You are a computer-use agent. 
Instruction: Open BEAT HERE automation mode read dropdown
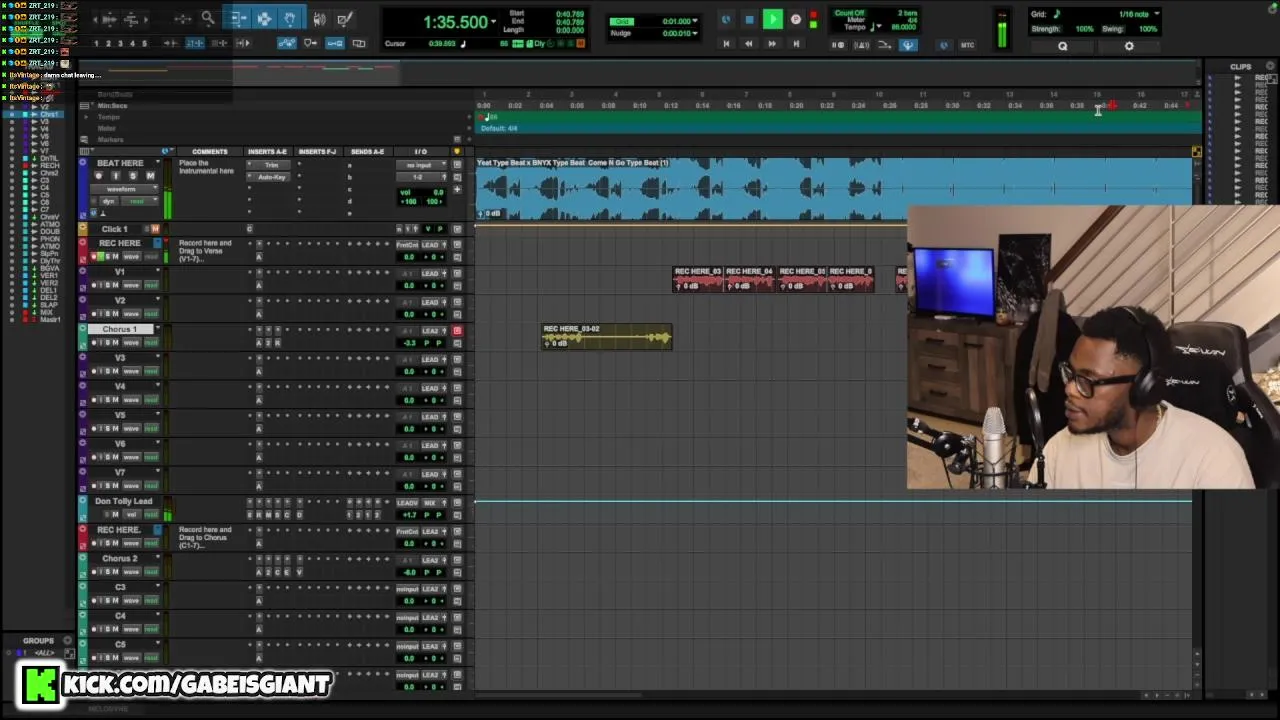click(139, 201)
